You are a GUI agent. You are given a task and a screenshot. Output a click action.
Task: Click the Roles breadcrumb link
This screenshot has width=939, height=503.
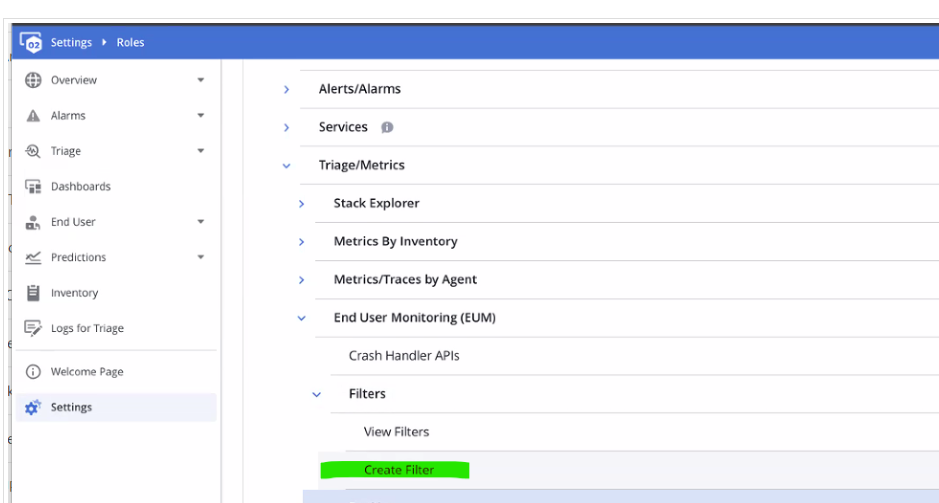[130, 43]
